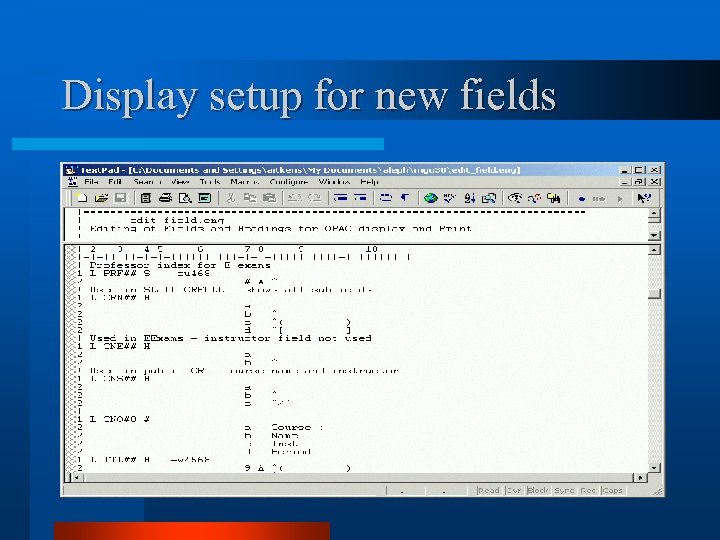Image resolution: width=720 pixels, height=540 pixels.
Task: Click the upper pane's scroll down arrow
Action: [x=654, y=236]
